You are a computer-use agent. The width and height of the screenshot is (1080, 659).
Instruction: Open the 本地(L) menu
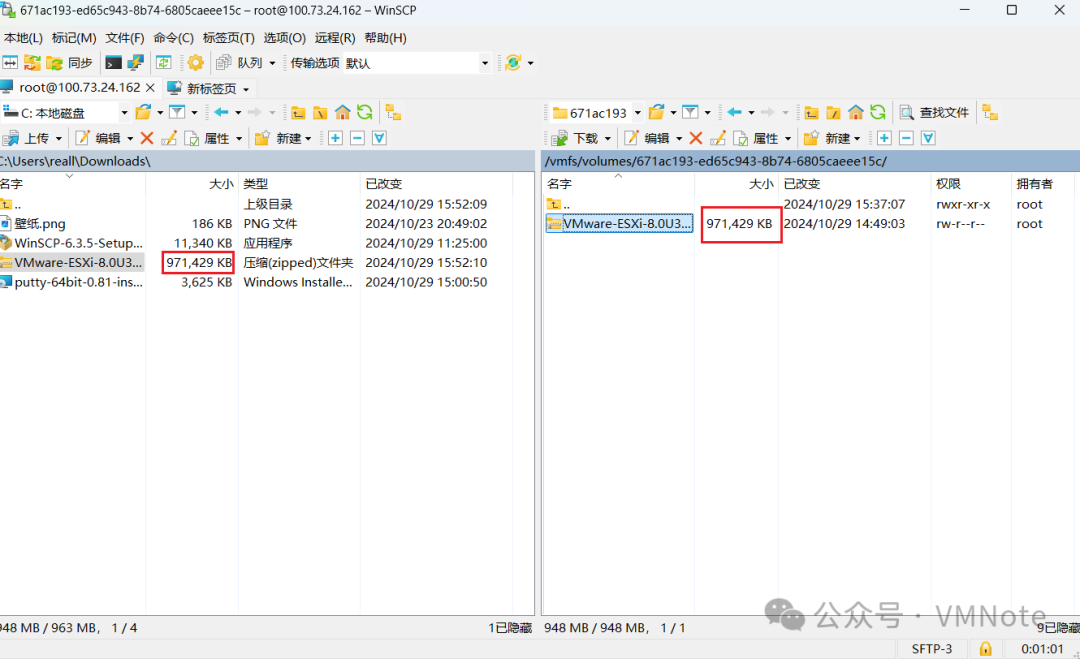pos(23,38)
